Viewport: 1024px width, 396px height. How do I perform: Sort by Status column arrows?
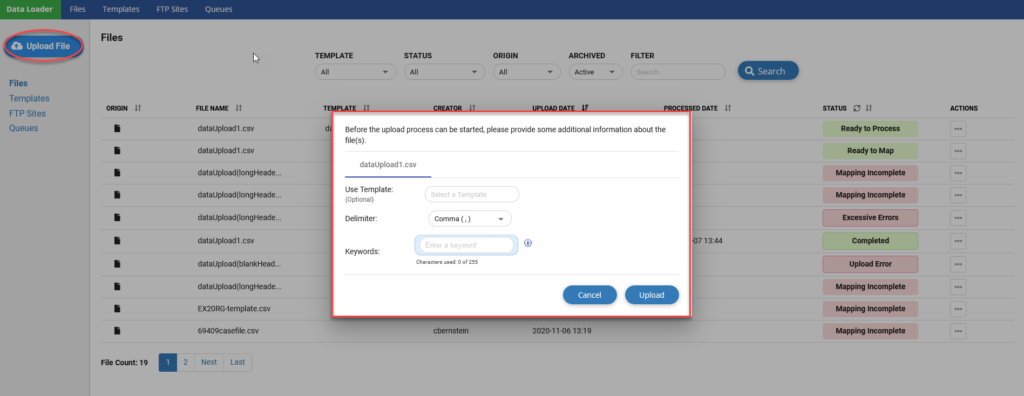869,108
